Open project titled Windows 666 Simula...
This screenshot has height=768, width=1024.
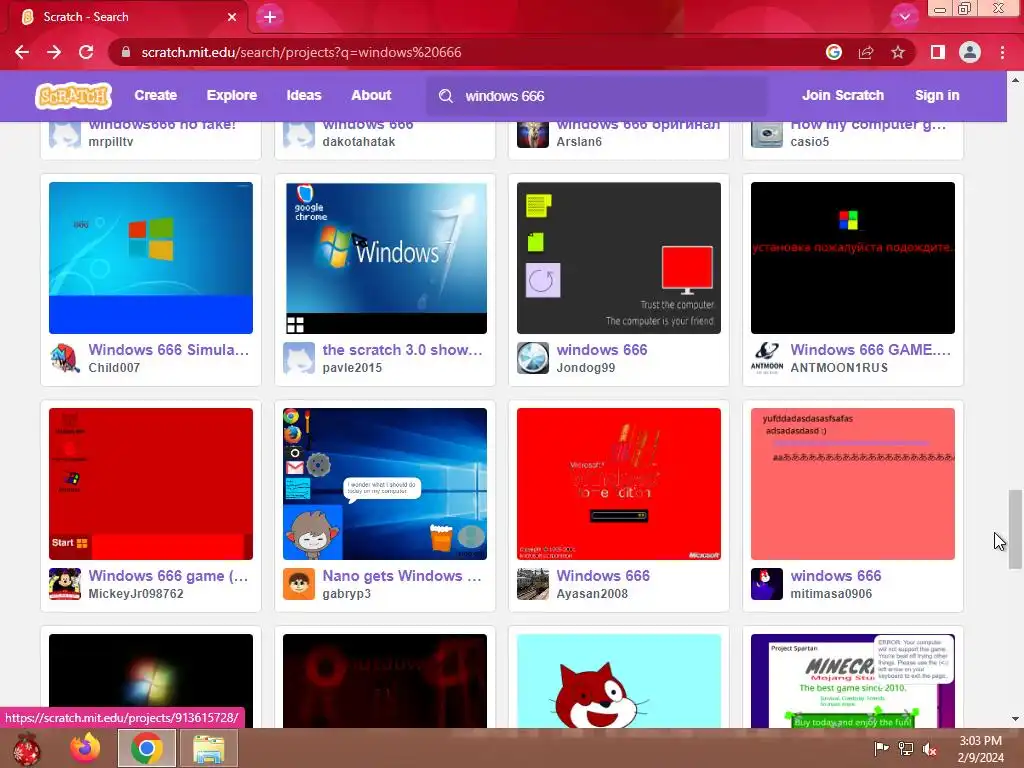(168, 350)
